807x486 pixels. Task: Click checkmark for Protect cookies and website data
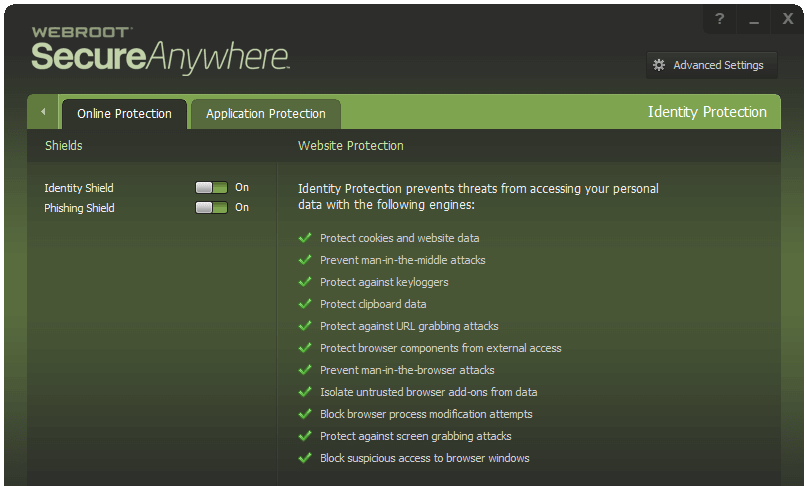click(x=305, y=237)
